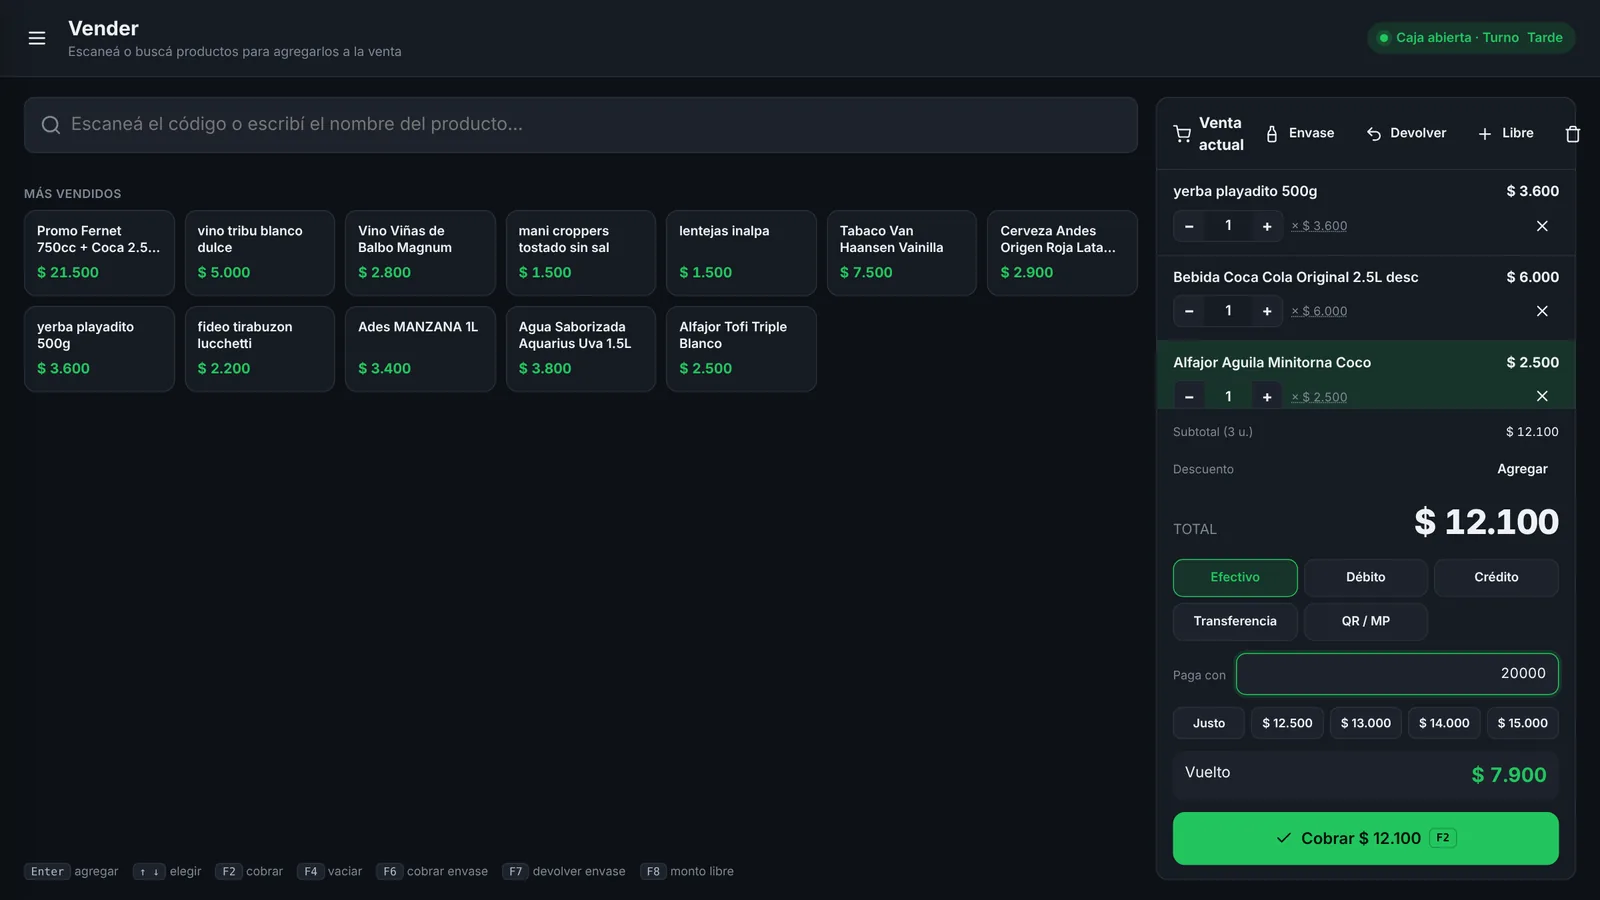Image resolution: width=1600 pixels, height=900 pixels.
Task: Choose the $ 15.000 quick amount
Action: (1522, 723)
